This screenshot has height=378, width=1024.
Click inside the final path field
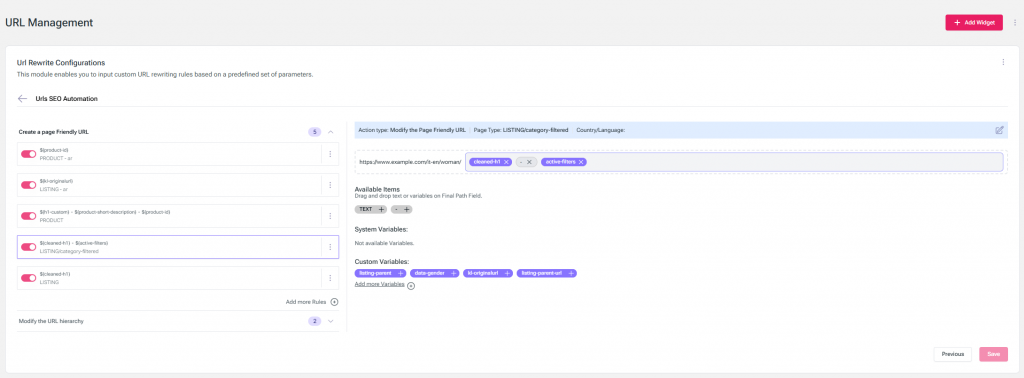point(734,162)
